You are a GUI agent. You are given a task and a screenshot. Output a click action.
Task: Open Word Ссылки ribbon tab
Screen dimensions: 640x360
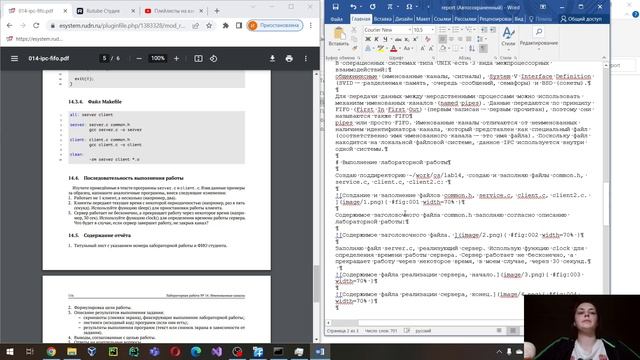point(442,19)
